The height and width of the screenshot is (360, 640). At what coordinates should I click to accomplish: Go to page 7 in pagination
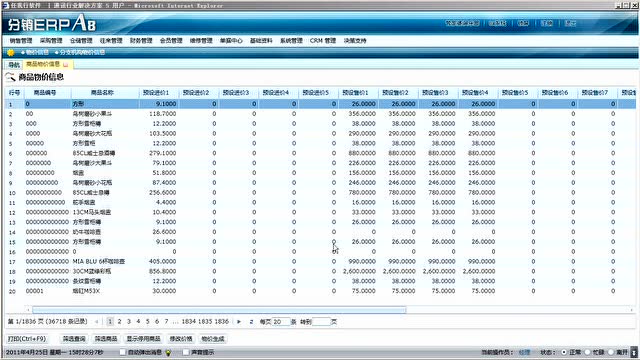(x=167, y=322)
